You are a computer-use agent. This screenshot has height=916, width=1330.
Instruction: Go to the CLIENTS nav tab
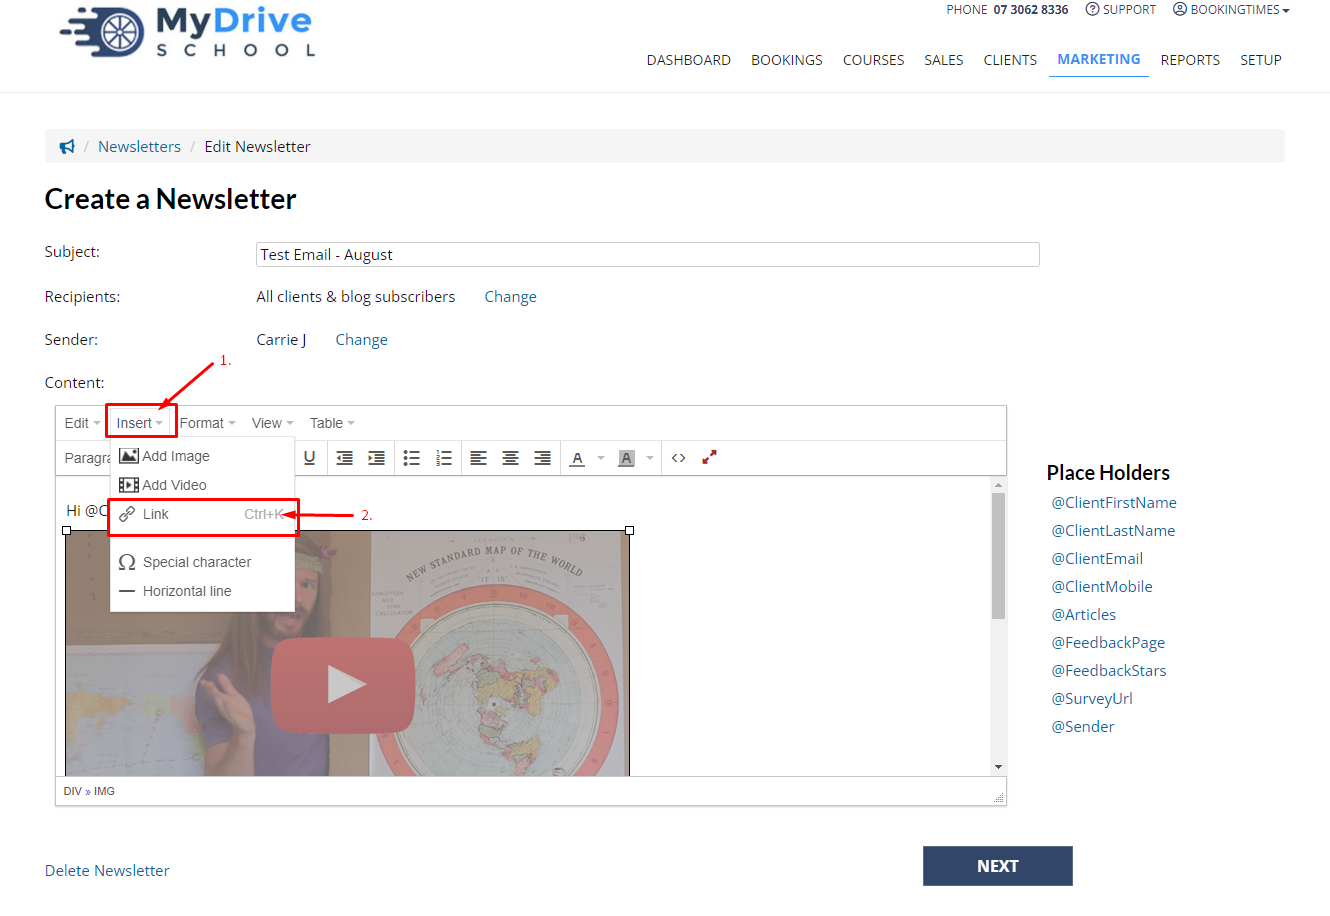[1010, 60]
